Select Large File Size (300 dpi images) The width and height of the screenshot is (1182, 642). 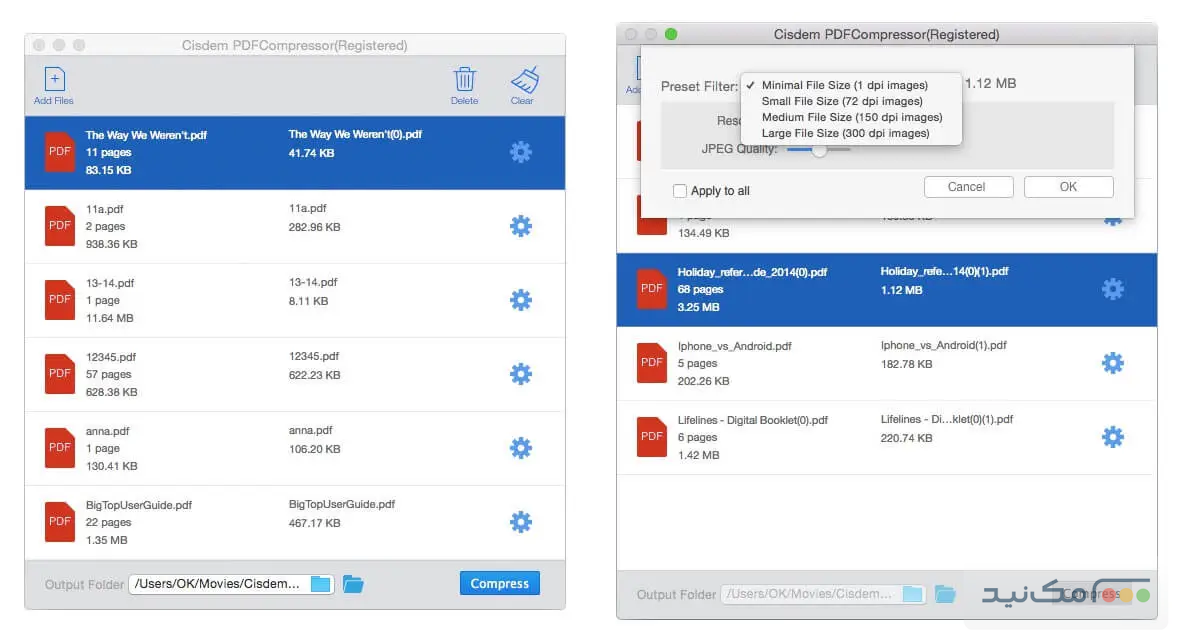pyautogui.click(x=845, y=133)
